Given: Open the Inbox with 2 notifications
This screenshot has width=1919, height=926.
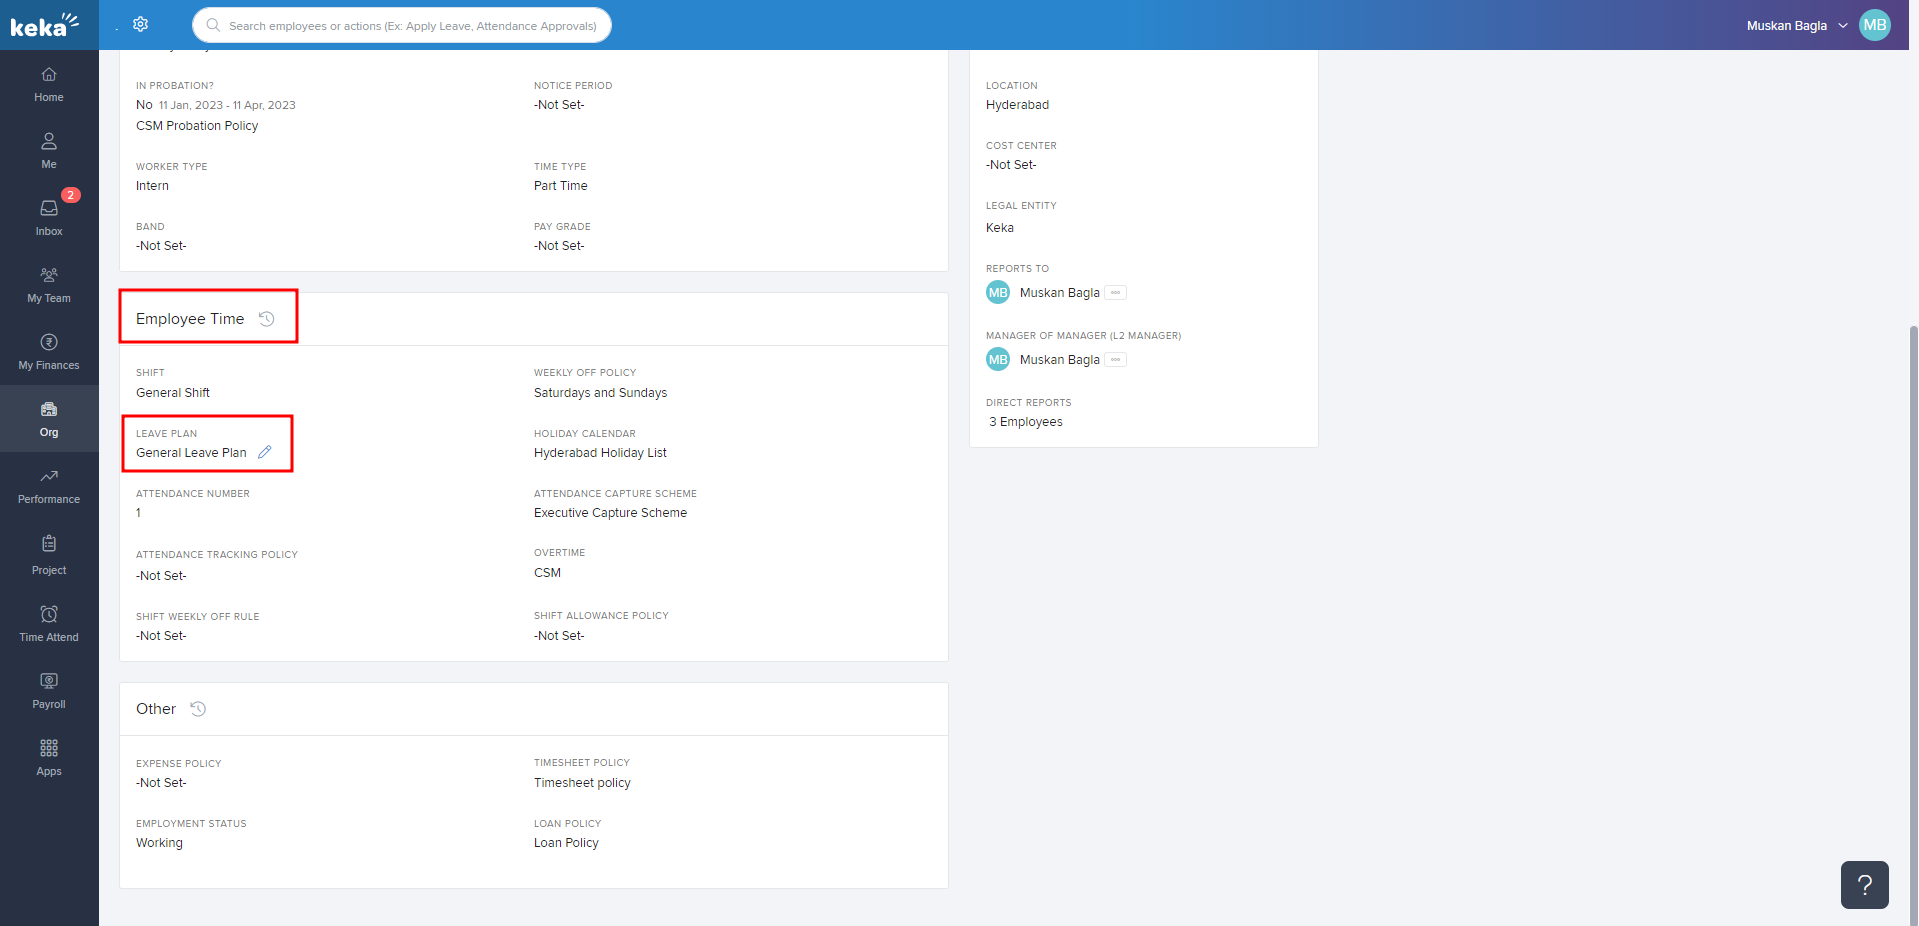Looking at the screenshot, I should (x=49, y=217).
